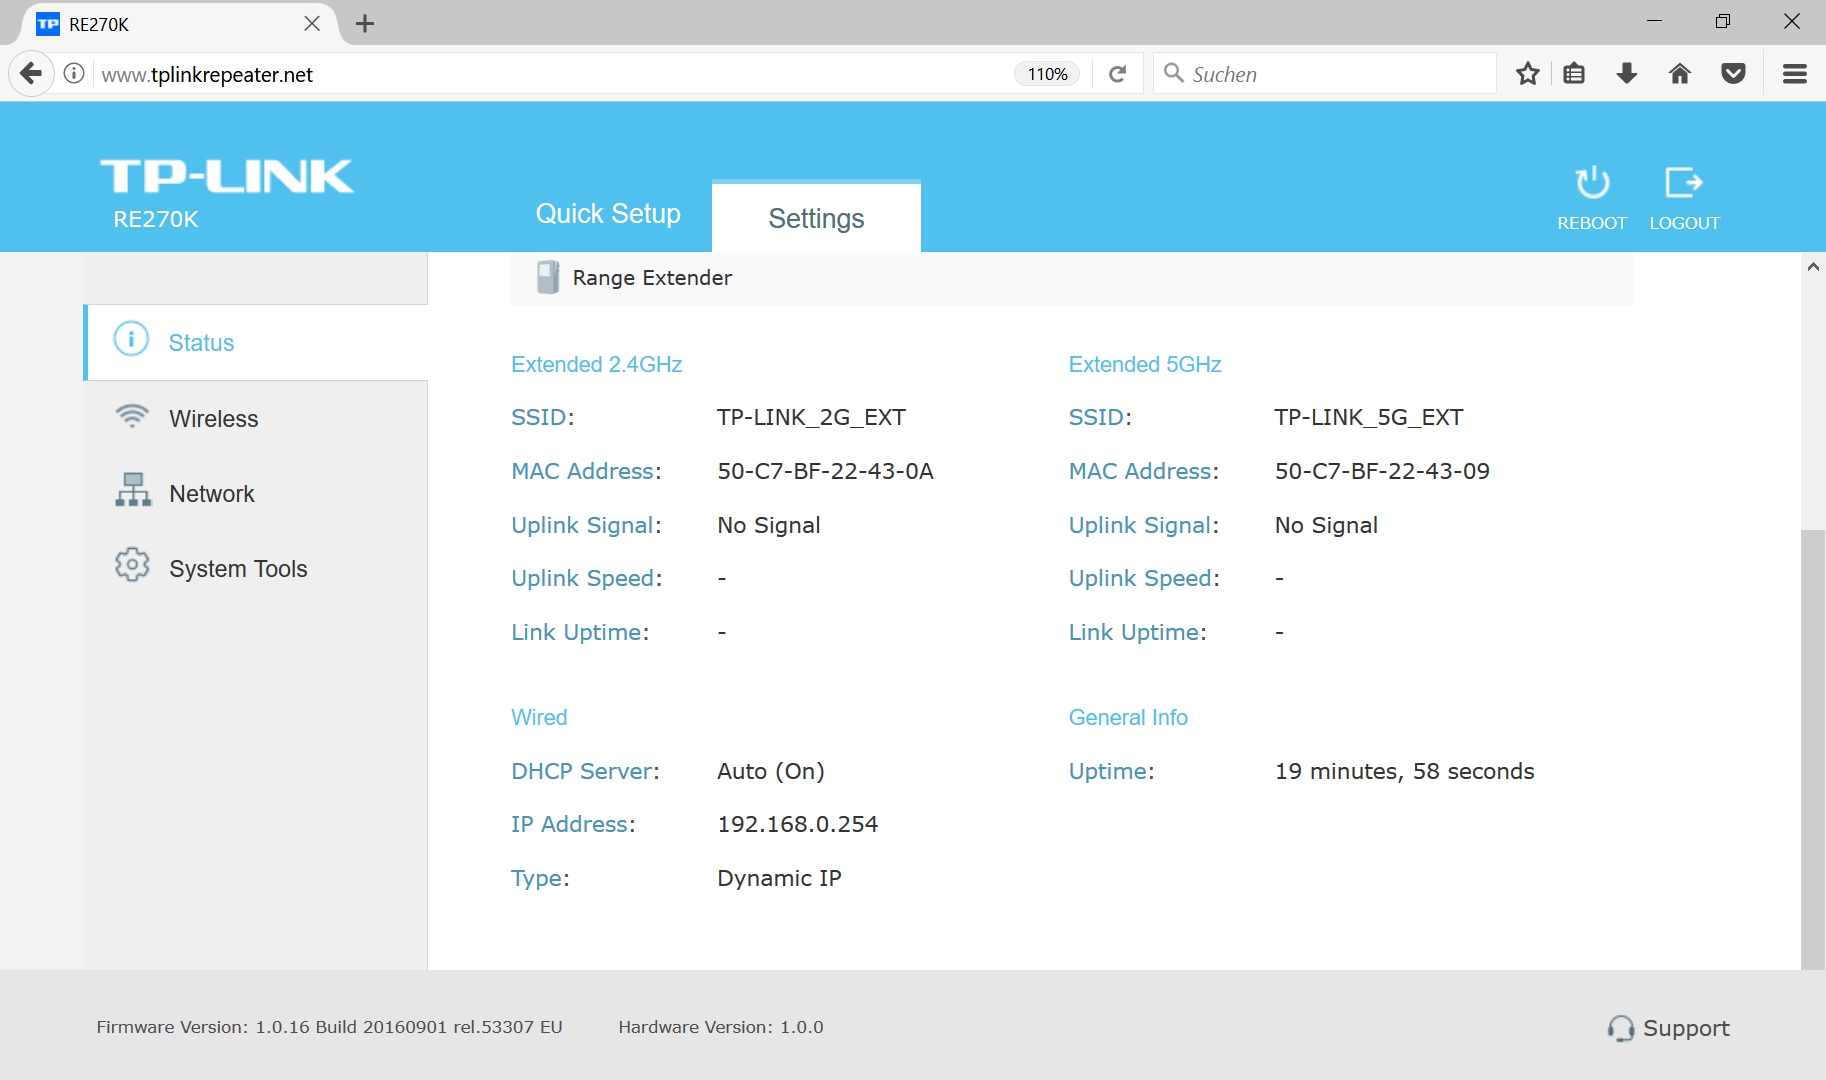Viewport: 1826px width, 1080px height.
Task: Open Wireless settings in the sidebar
Action: [213, 419]
